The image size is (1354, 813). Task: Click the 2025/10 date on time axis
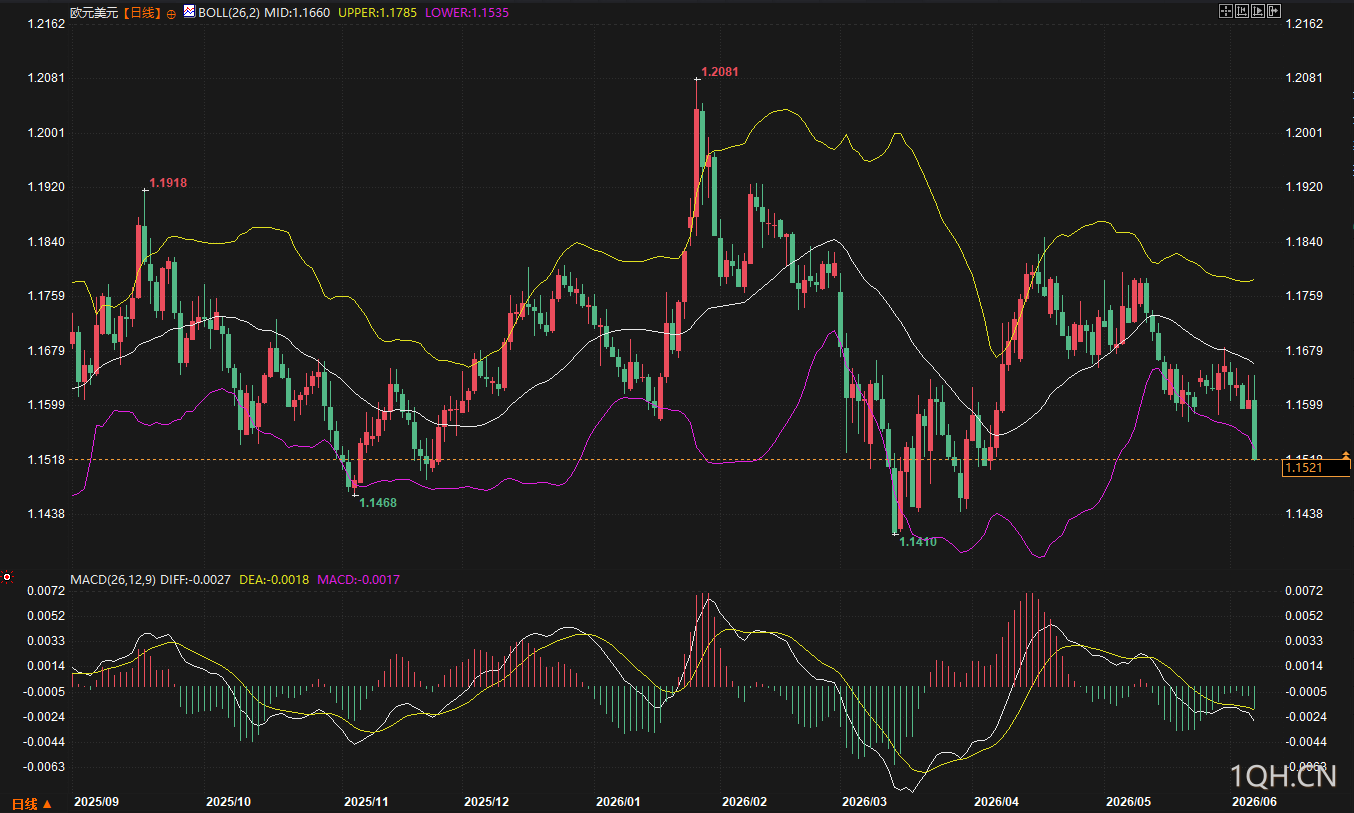228,802
